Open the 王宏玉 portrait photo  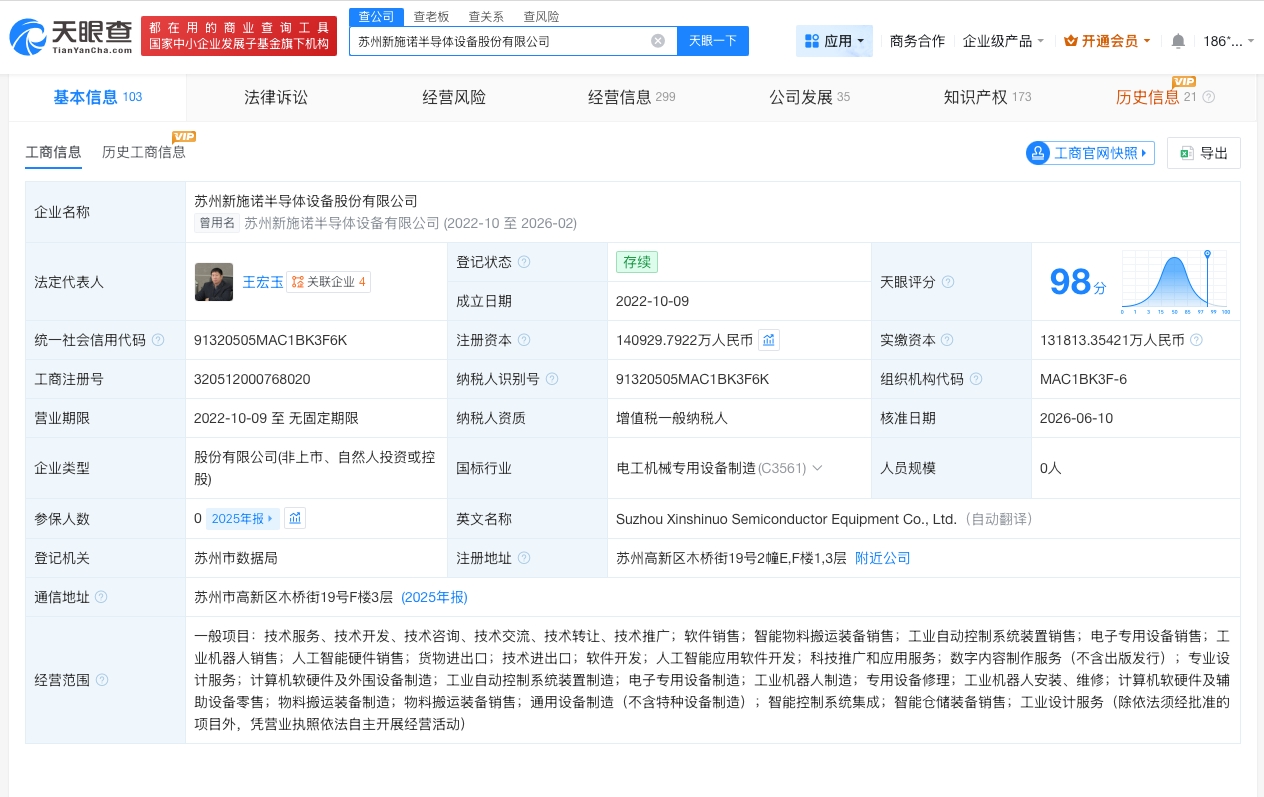(x=213, y=282)
